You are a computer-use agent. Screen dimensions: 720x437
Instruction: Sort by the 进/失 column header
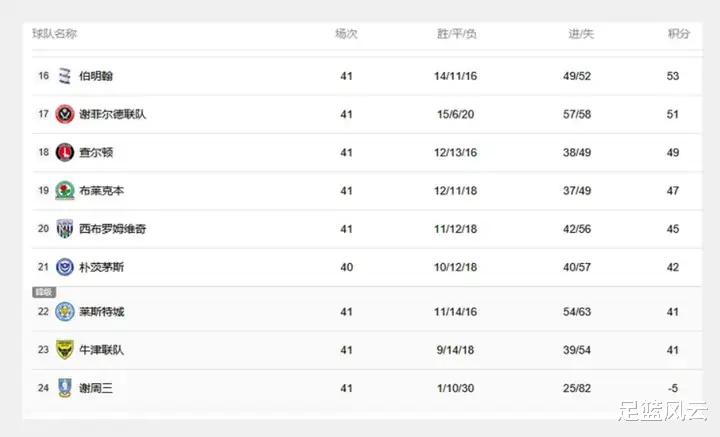click(x=580, y=33)
